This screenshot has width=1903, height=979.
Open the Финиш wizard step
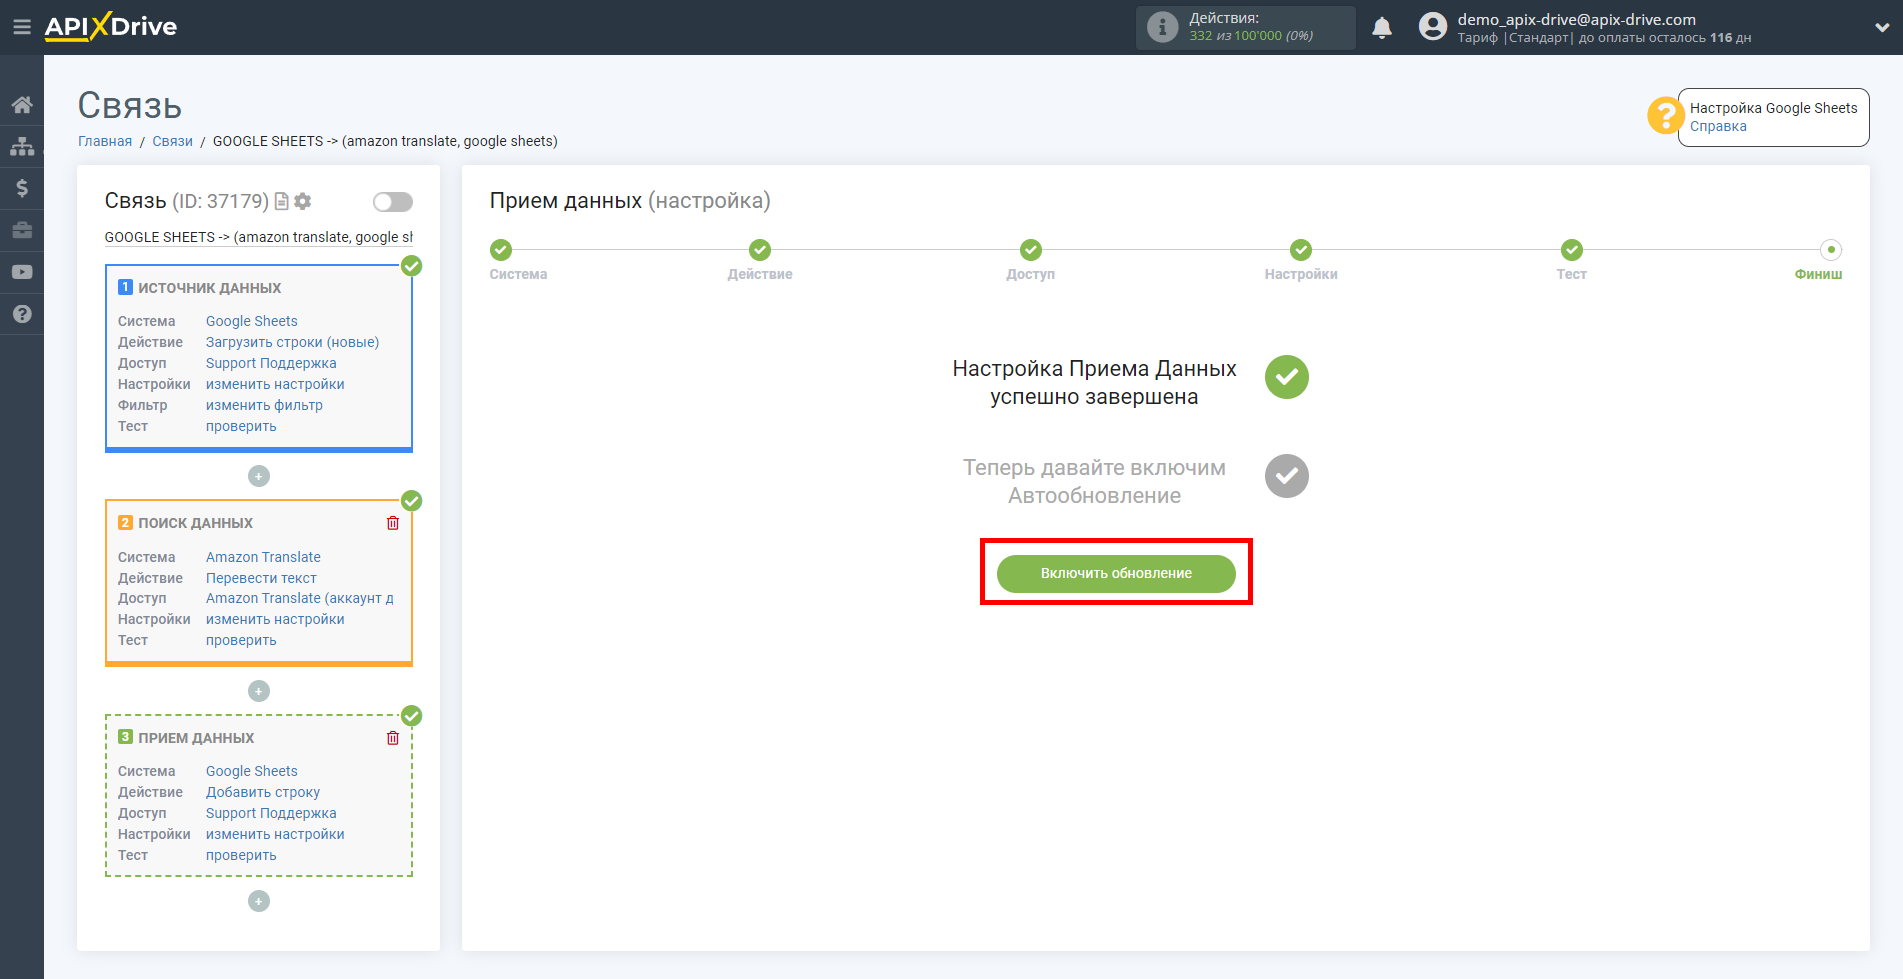(x=1831, y=250)
